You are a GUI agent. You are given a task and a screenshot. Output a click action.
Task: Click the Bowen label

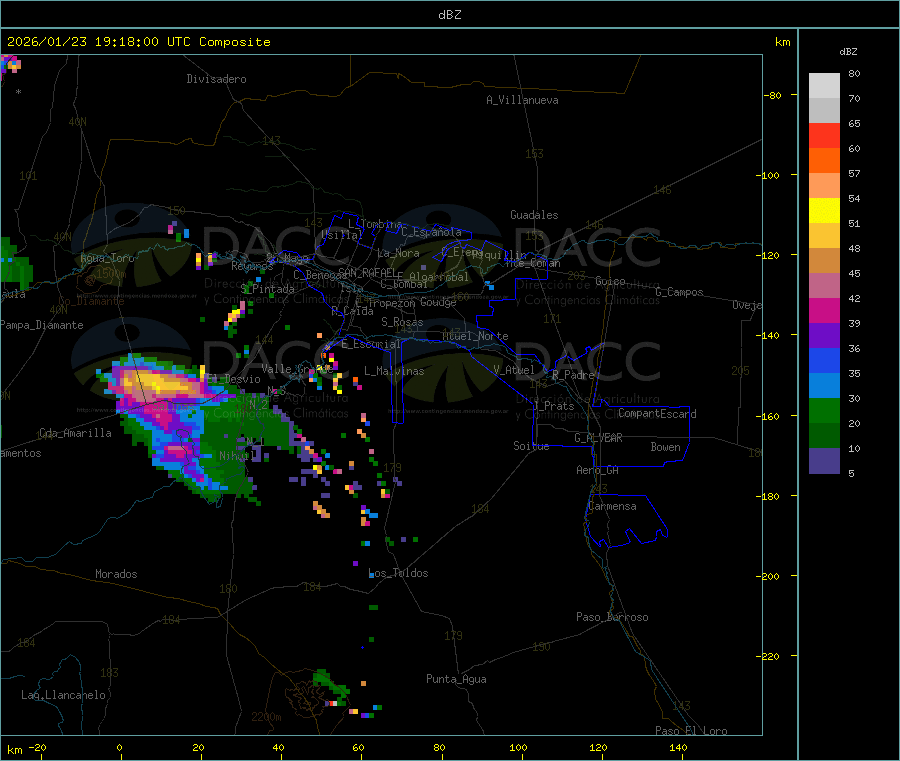(666, 447)
